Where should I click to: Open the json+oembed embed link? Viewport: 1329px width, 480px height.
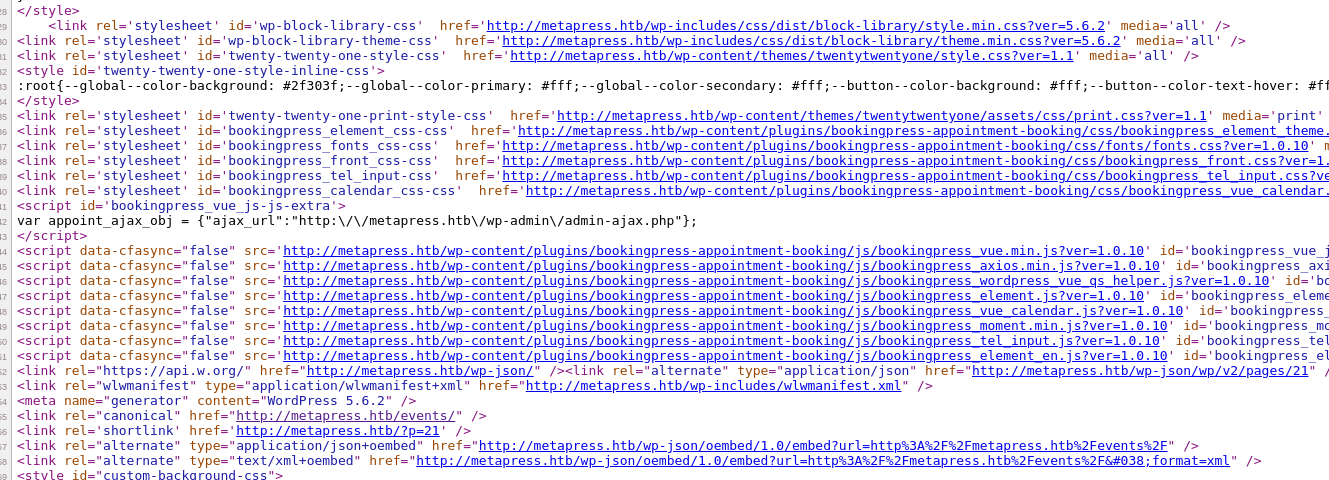point(823,446)
